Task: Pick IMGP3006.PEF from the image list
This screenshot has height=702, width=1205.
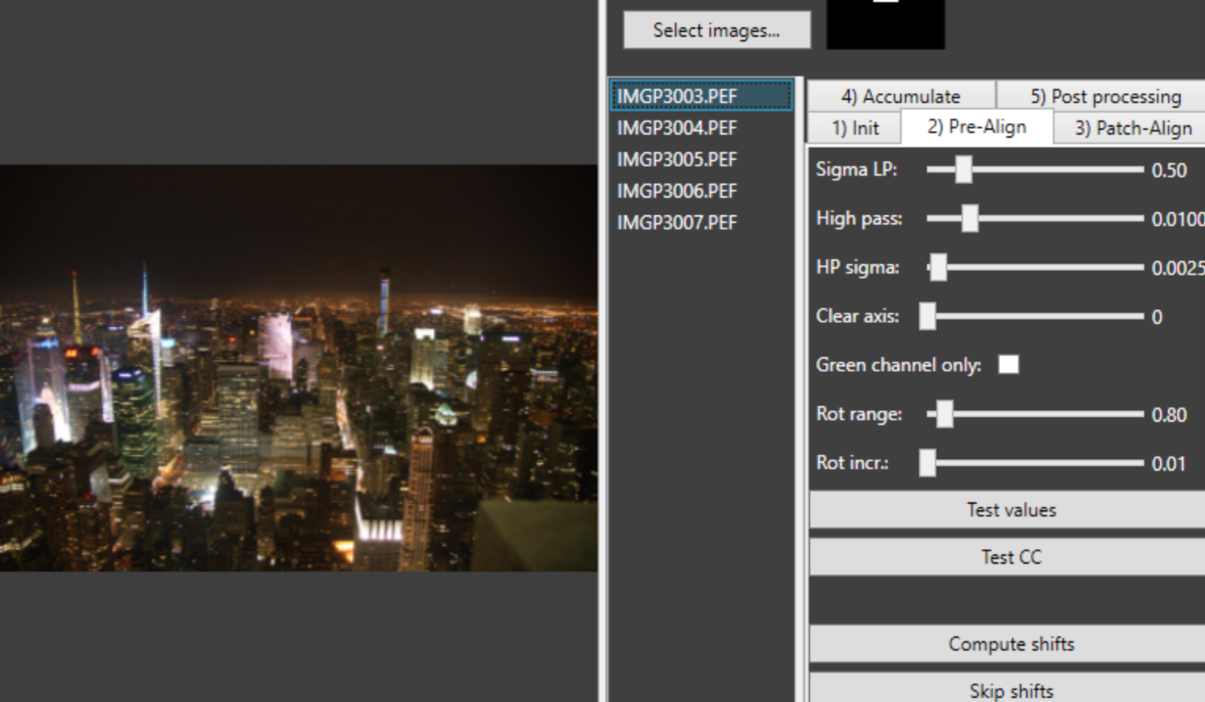Action: 677,191
